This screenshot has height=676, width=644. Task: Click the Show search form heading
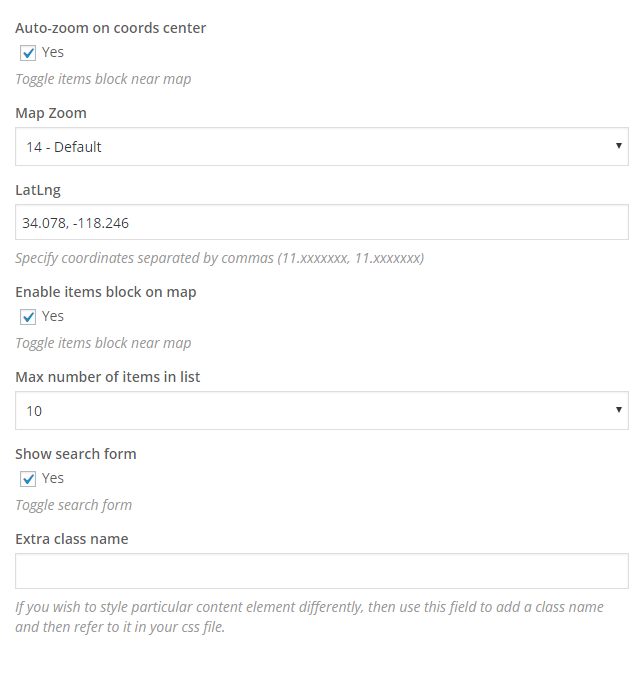tap(76, 454)
